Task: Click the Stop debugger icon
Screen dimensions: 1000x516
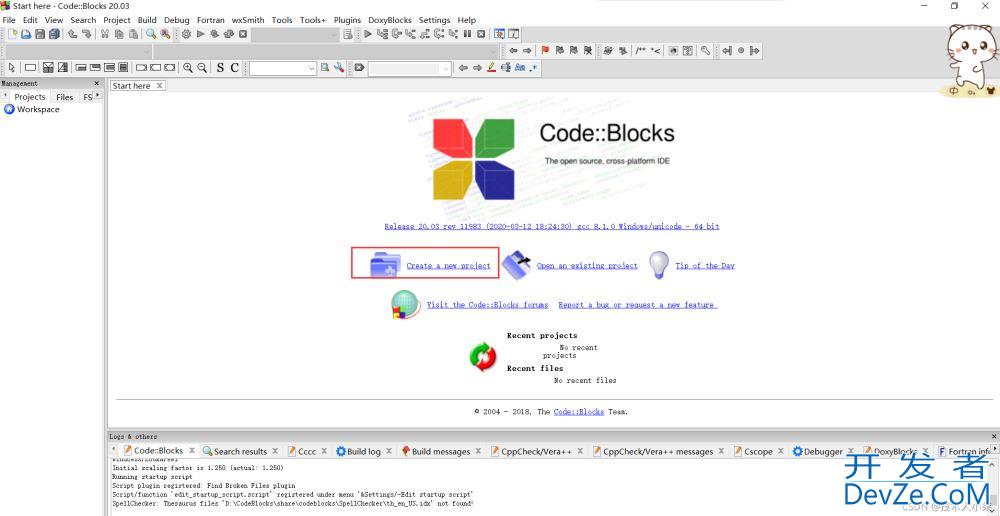Action: pyautogui.click(x=482, y=34)
